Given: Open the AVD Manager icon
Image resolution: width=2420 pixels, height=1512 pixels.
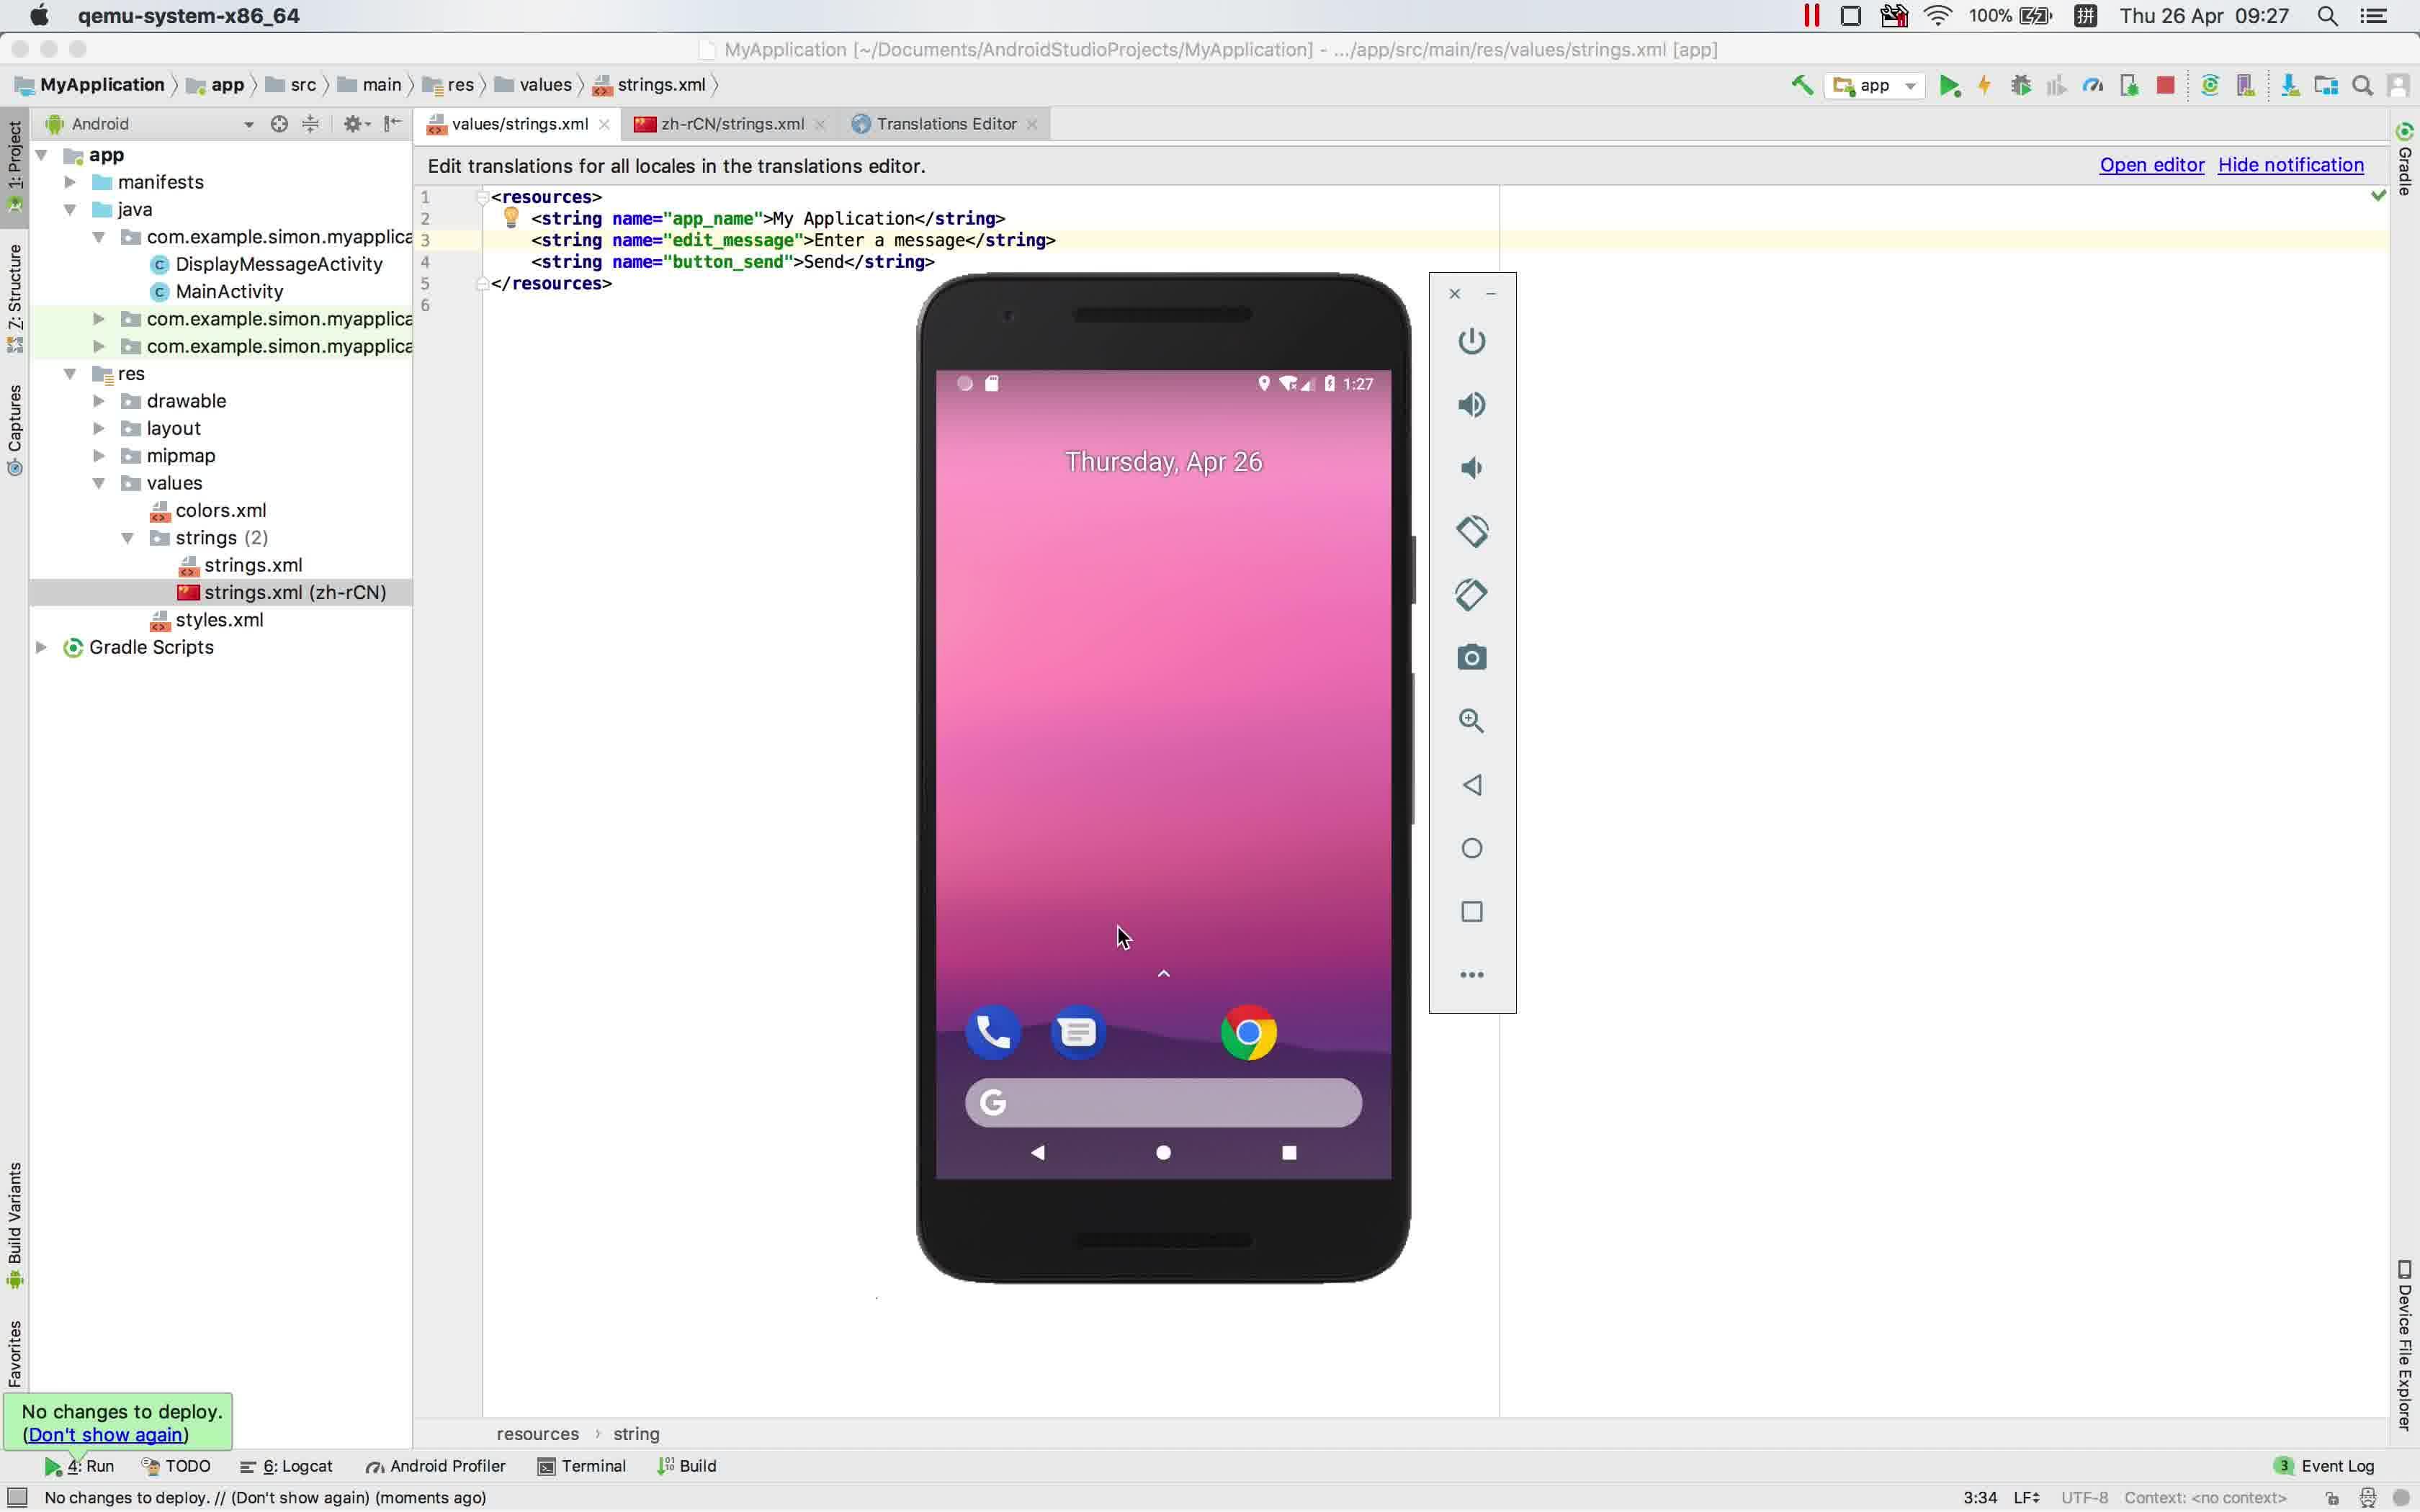Looking at the screenshot, I should pos(2246,86).
